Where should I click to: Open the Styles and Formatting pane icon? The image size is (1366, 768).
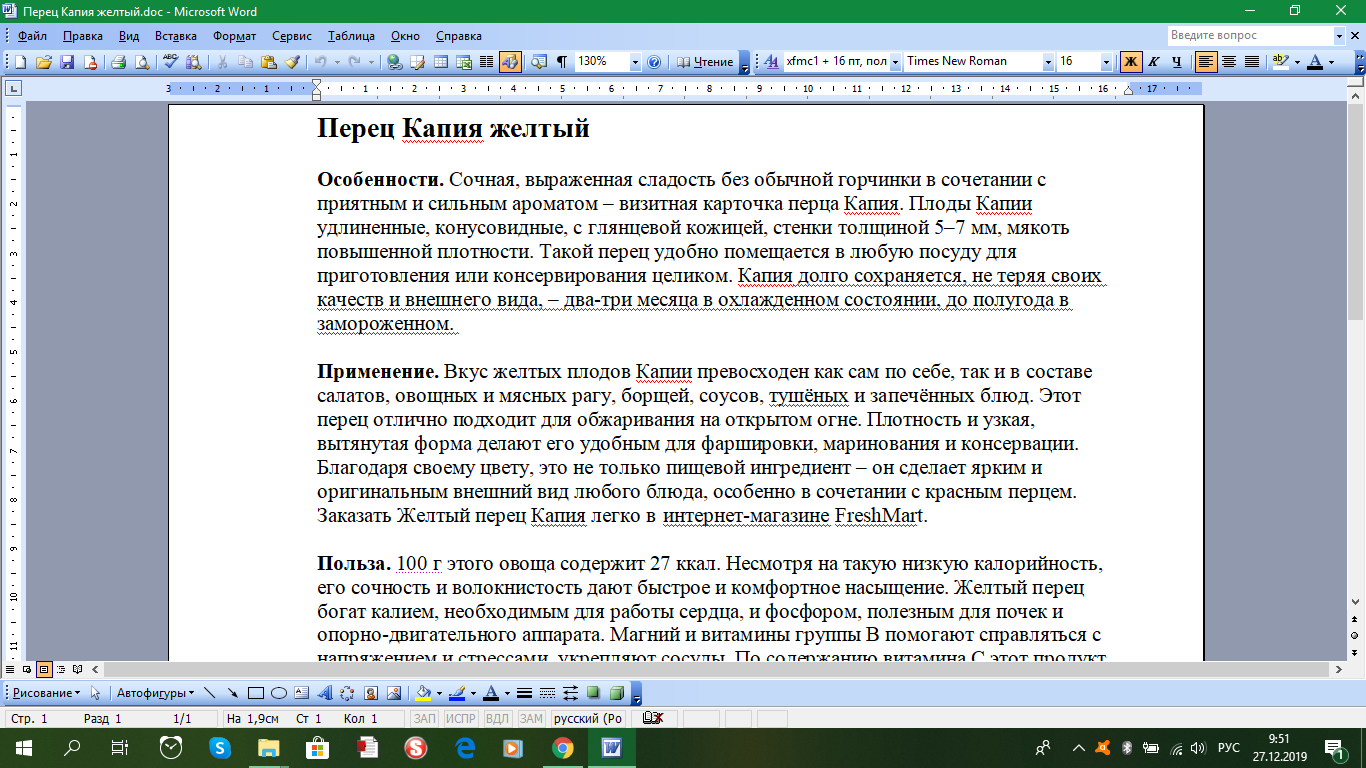(771, 61)
